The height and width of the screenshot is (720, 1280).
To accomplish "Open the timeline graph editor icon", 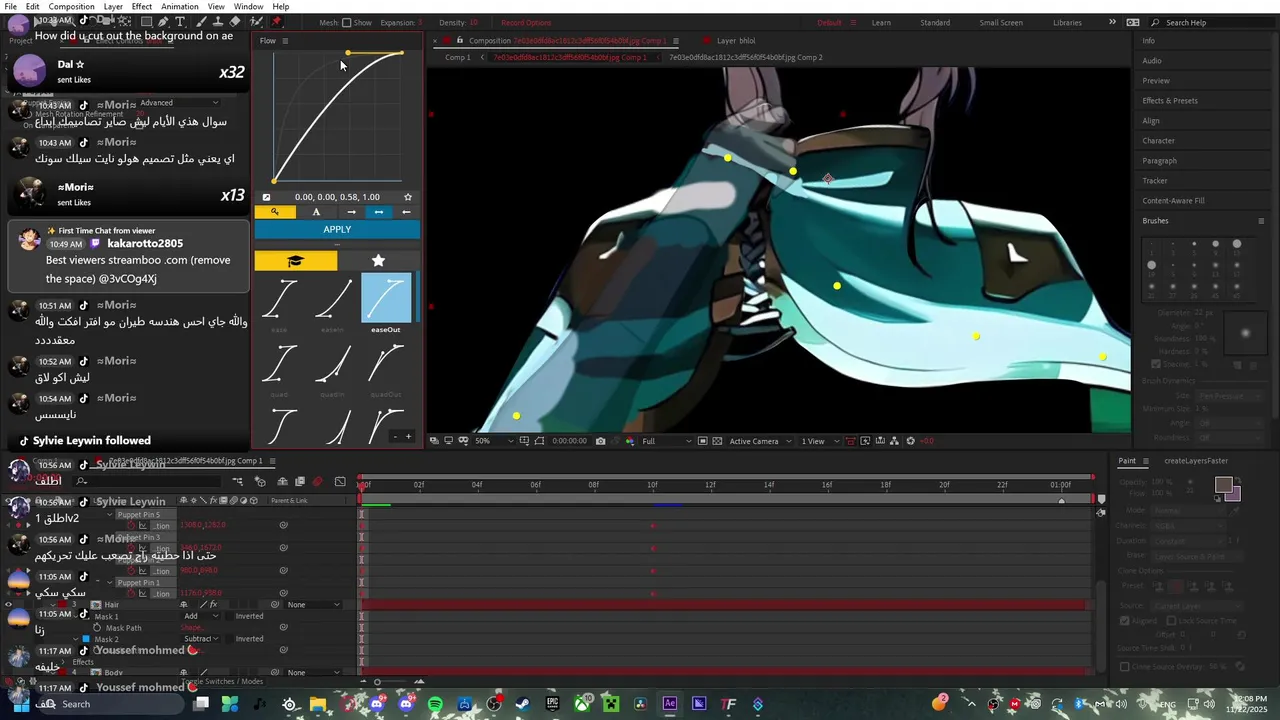I will [x=340, y=482].
